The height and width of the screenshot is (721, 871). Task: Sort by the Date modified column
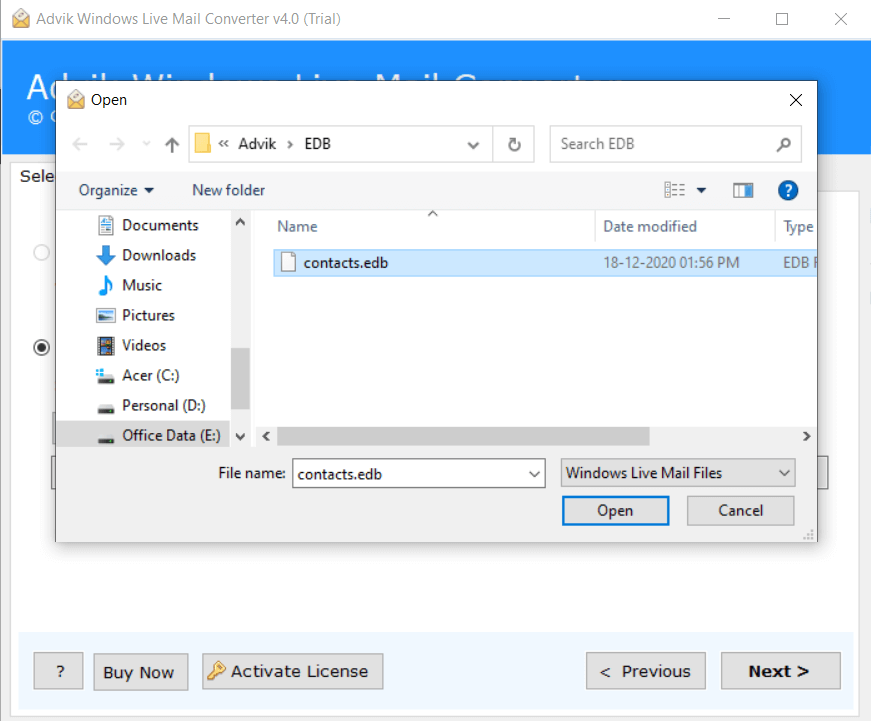650,226
